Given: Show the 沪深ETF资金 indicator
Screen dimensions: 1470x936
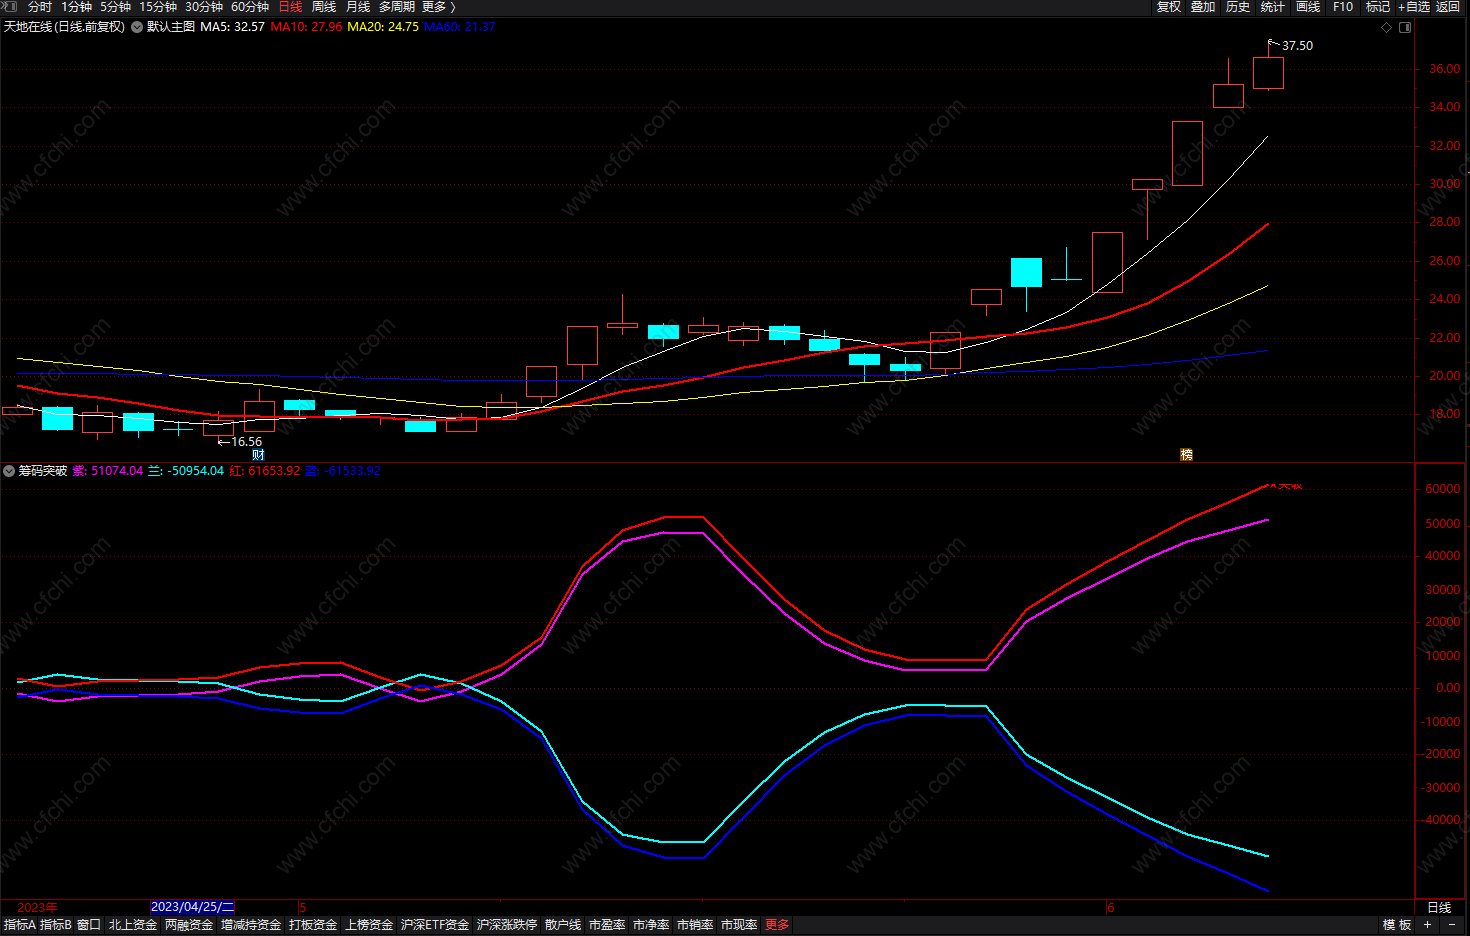Looking at the screenshot, I should (x=435, y=925).
